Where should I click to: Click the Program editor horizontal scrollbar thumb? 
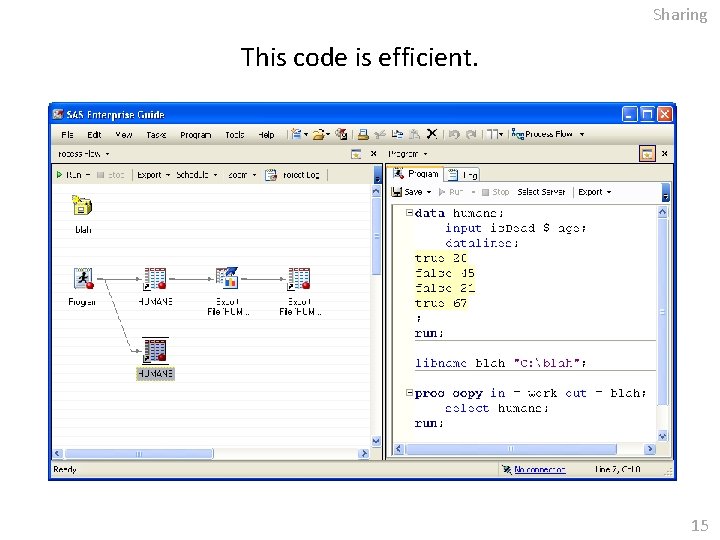(x=511, y=449)
